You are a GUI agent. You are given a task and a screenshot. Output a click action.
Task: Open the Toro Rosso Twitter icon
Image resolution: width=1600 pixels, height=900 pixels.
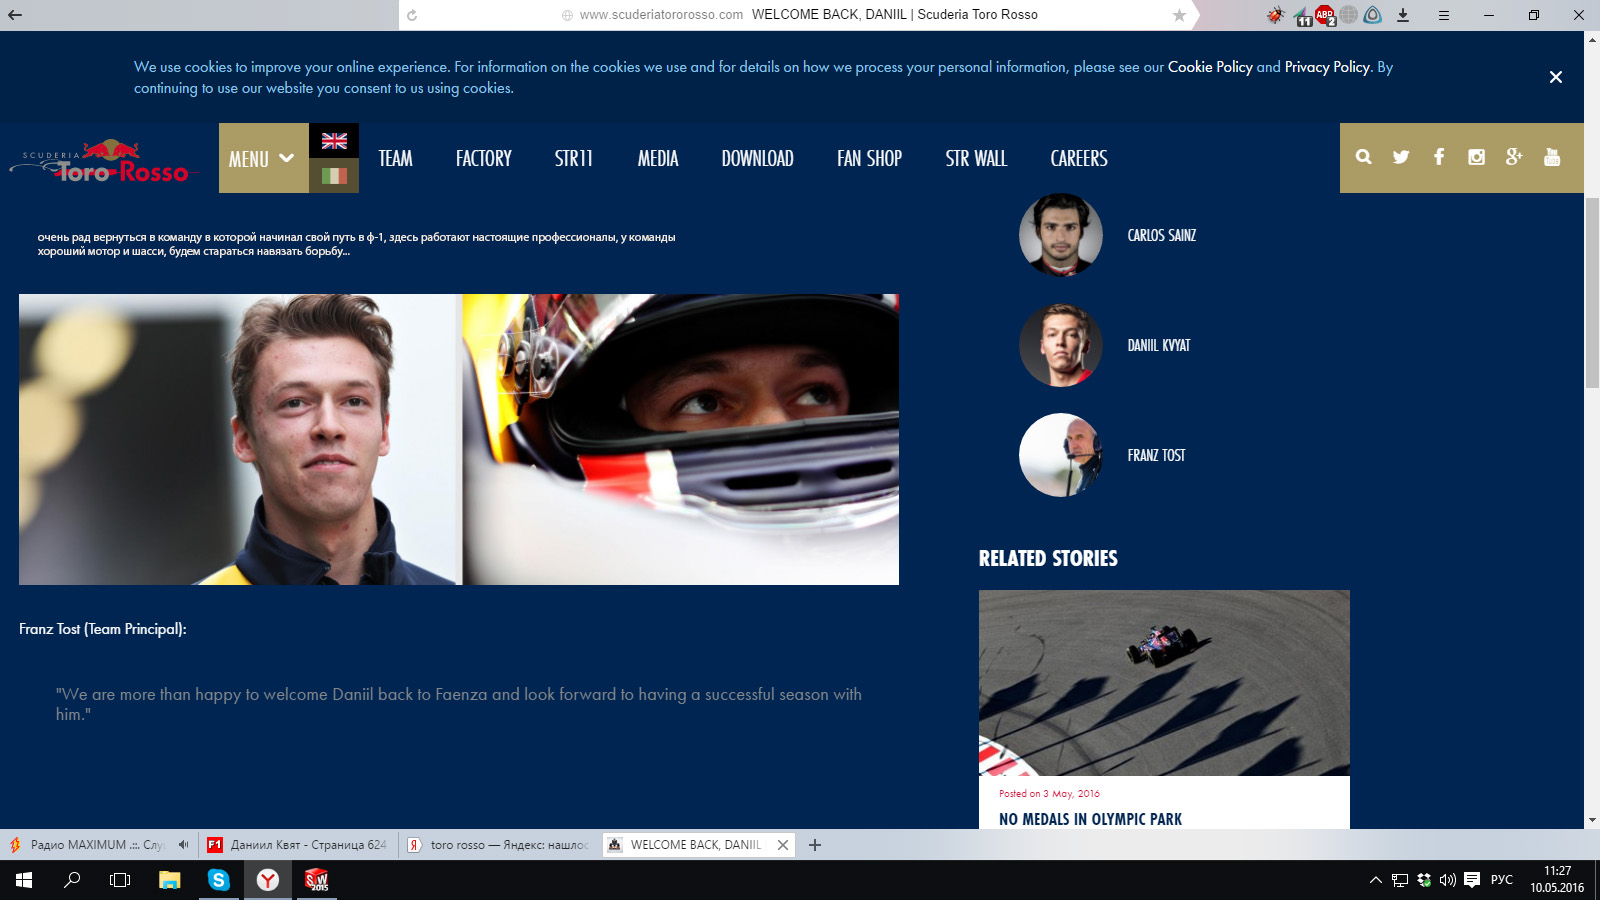[x=1401, y=157]
